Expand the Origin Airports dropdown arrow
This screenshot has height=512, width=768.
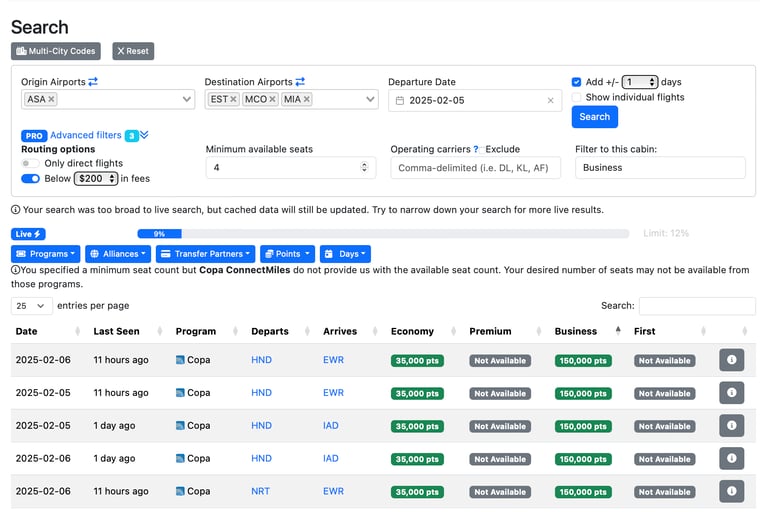pyautogui.click(x=187, y=99)
